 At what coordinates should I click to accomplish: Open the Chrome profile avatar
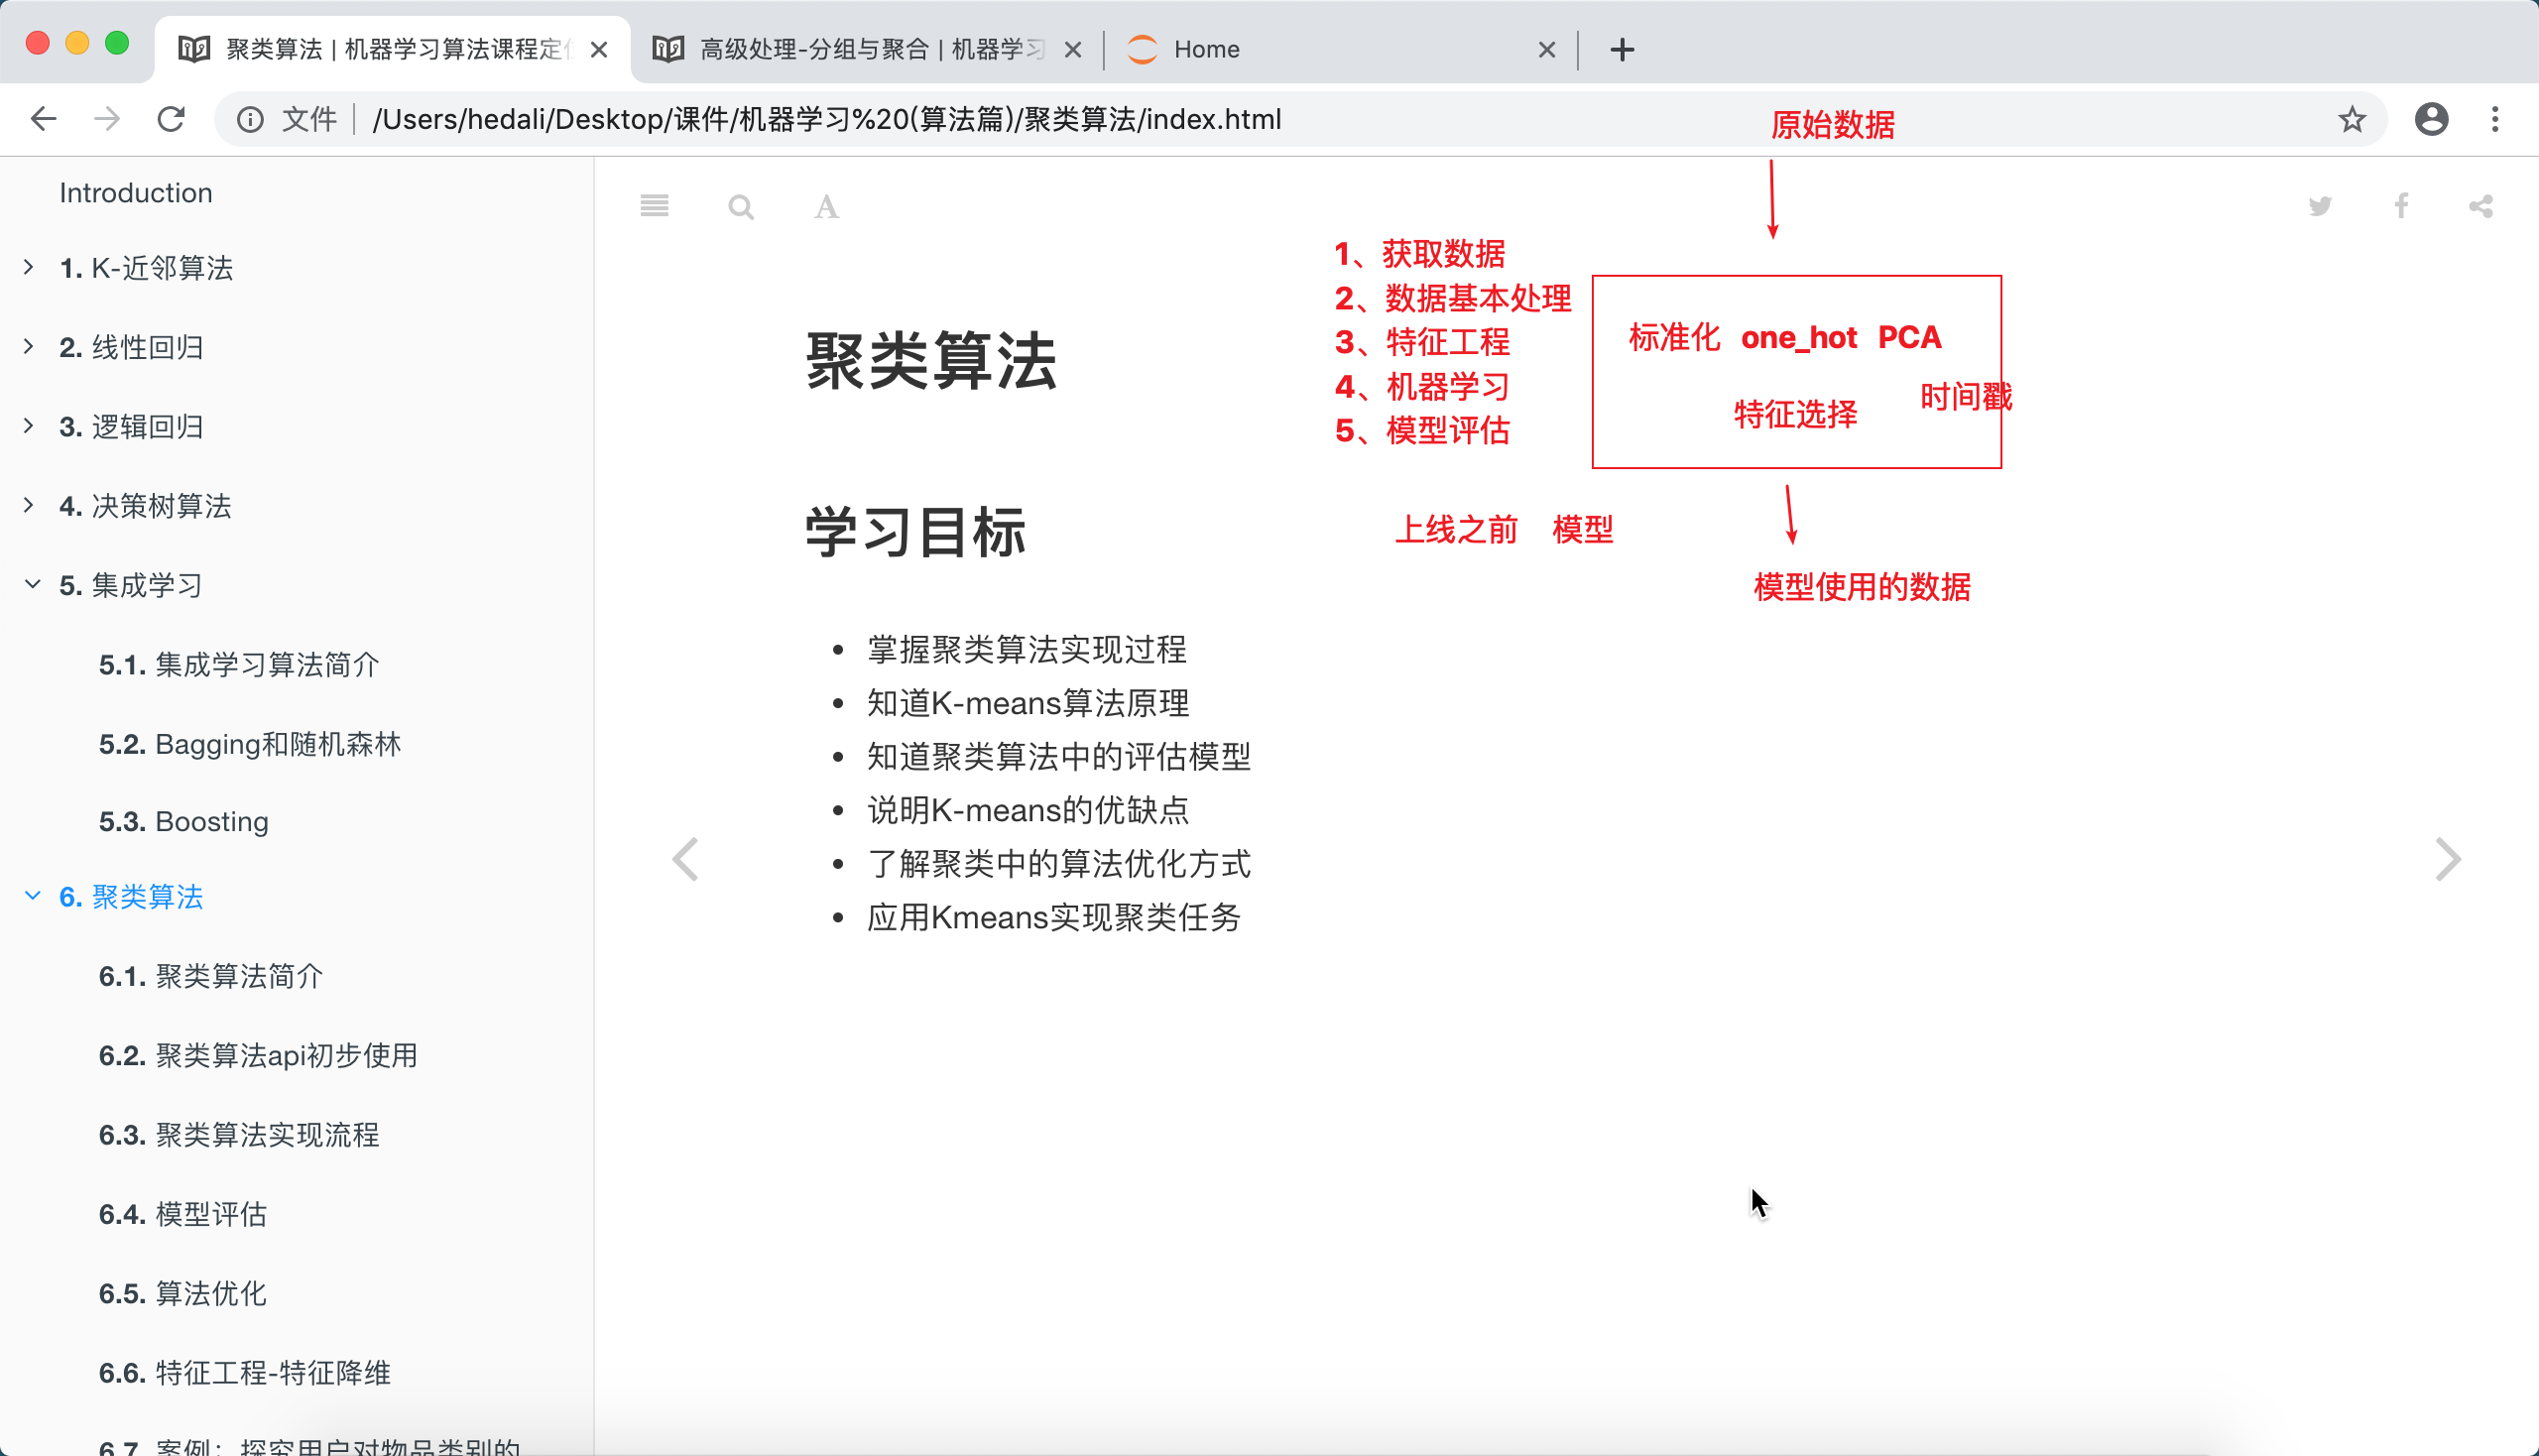click(2431, 119)
